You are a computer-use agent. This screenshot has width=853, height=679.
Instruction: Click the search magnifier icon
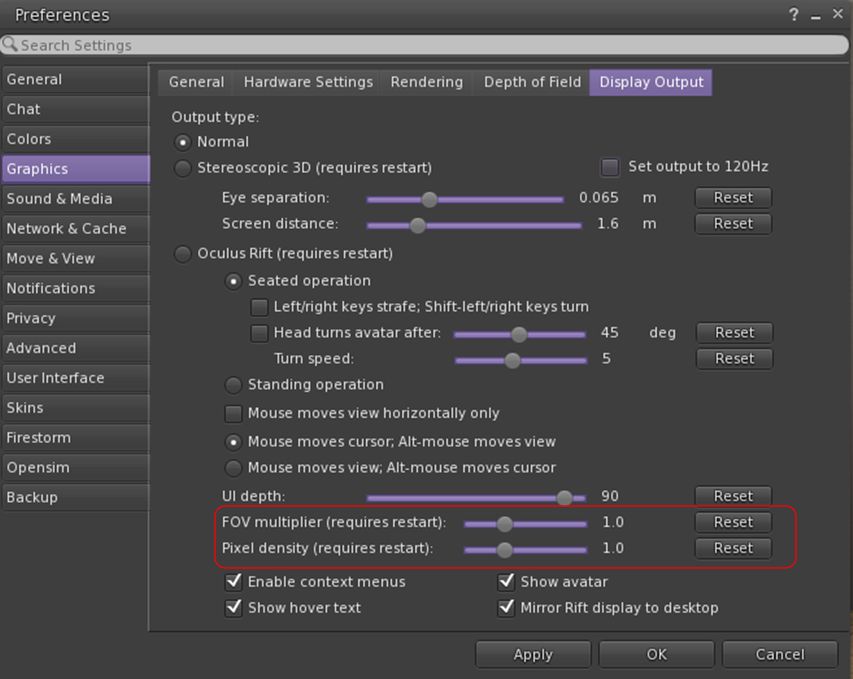coord(10,45)
